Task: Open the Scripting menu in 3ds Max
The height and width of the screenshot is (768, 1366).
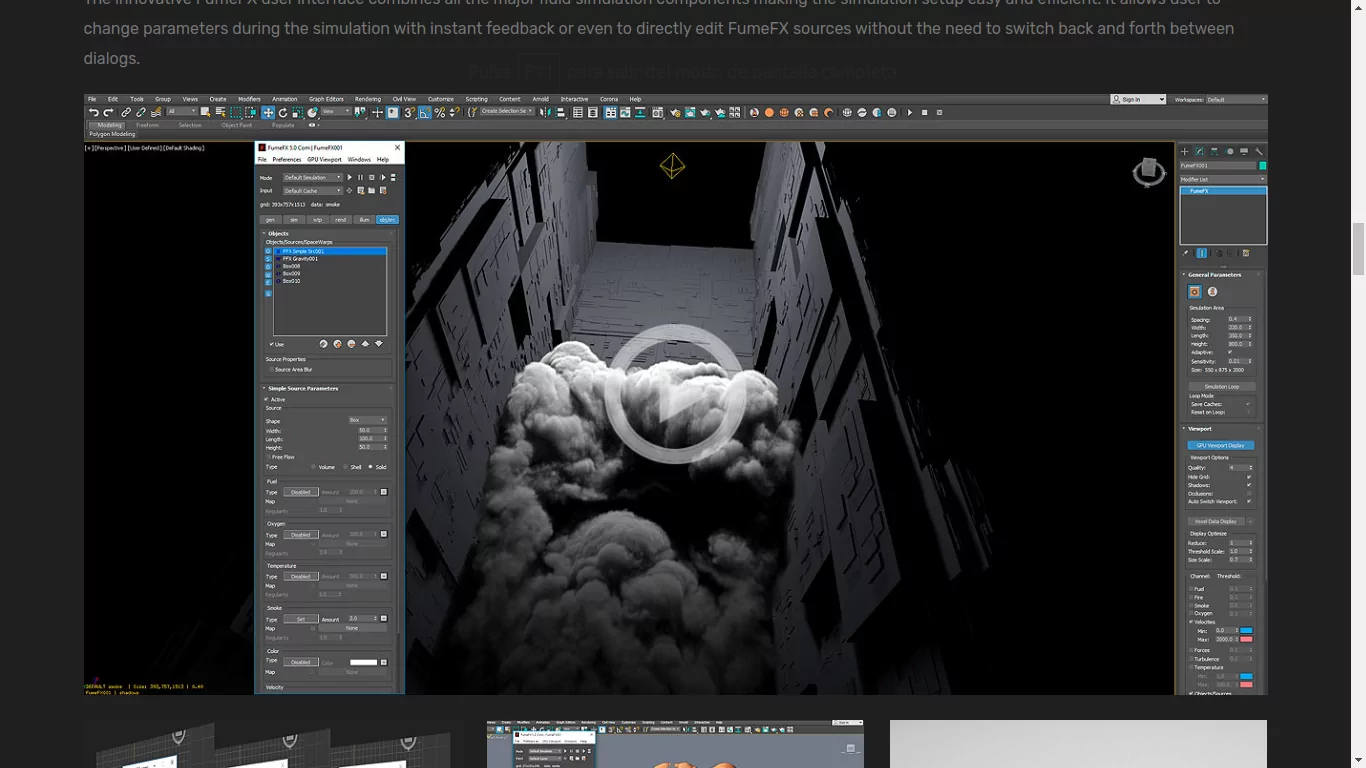Action: coord(477,99)
